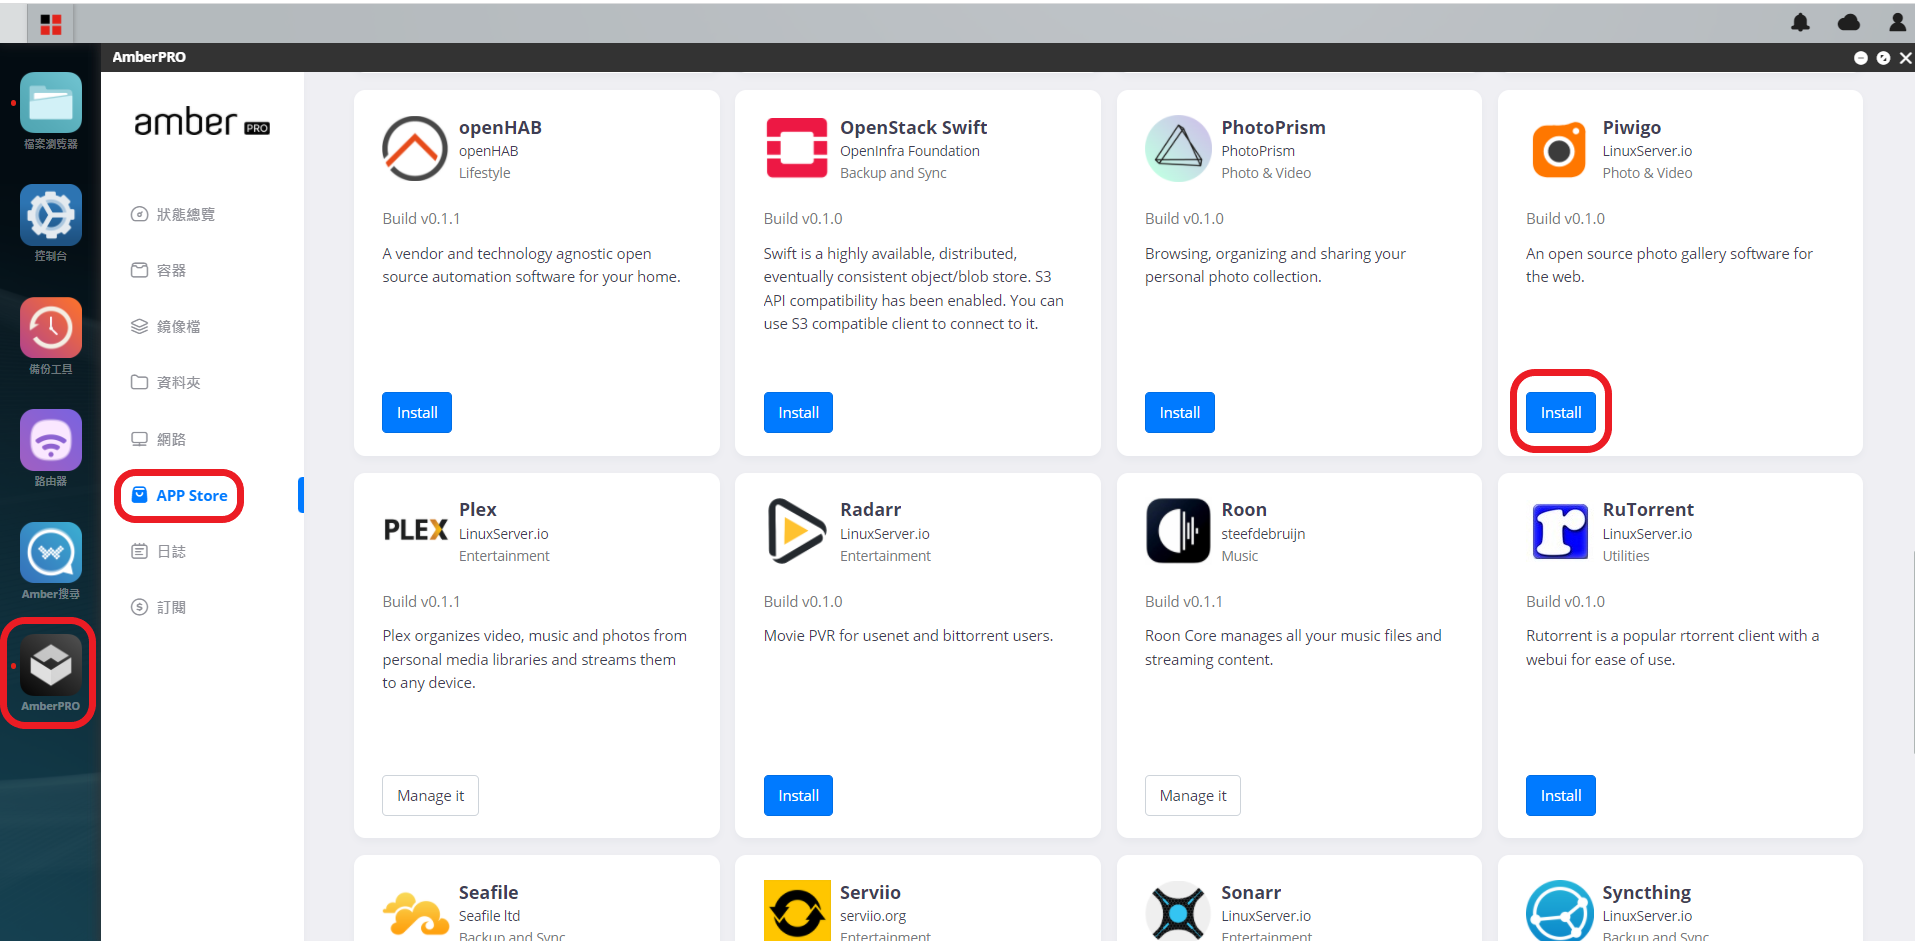Click the Syncthing app logo
Image resolution: width=1915 pixels, height=941 pixels.
(x=1559, y=911)
